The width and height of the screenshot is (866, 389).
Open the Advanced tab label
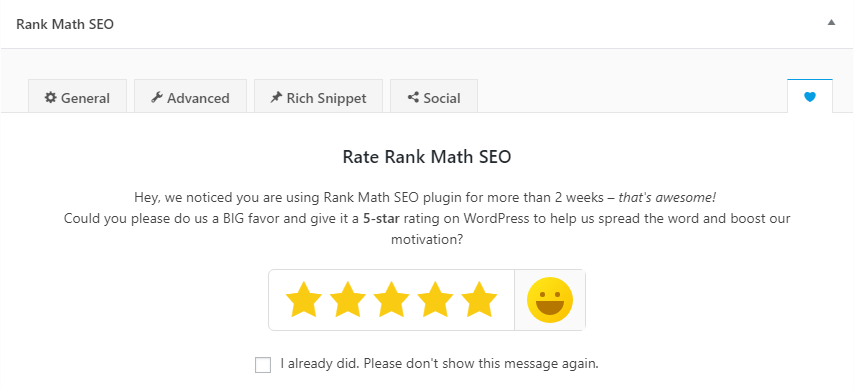198,98
